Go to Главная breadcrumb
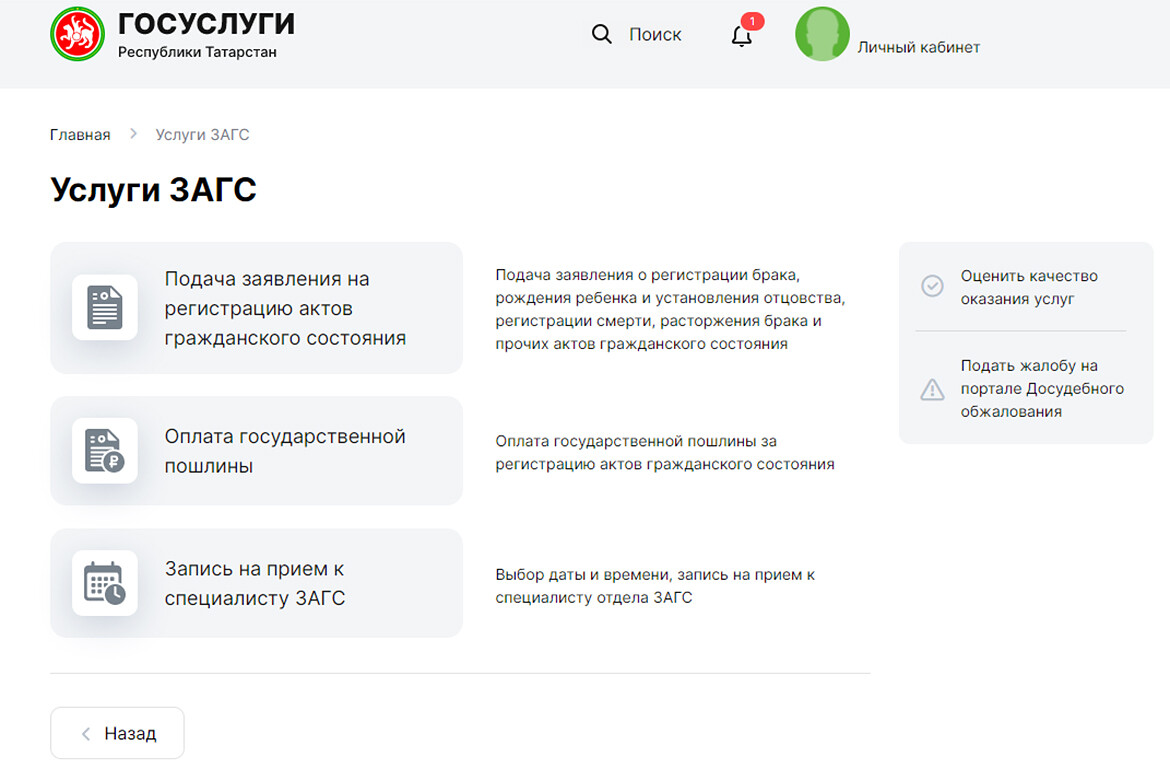Image resolution: width=1170 pixels, height=780 pixels. [80, 134]
